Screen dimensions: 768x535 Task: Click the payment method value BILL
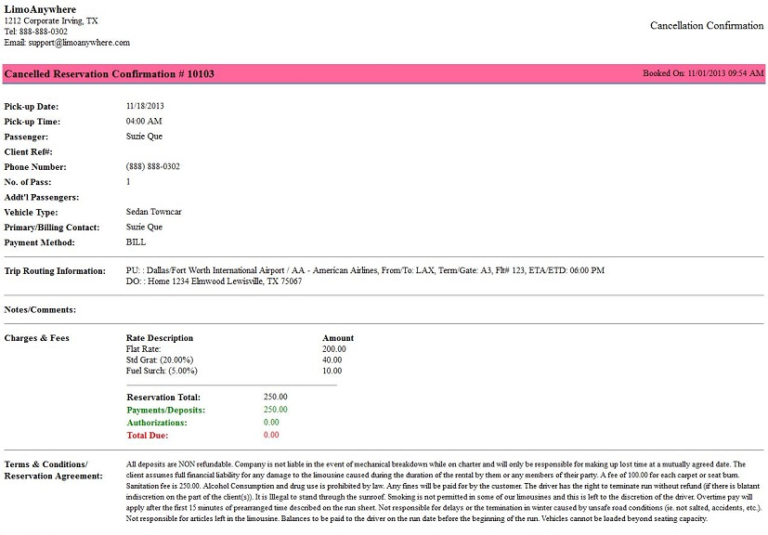point(136,242)
